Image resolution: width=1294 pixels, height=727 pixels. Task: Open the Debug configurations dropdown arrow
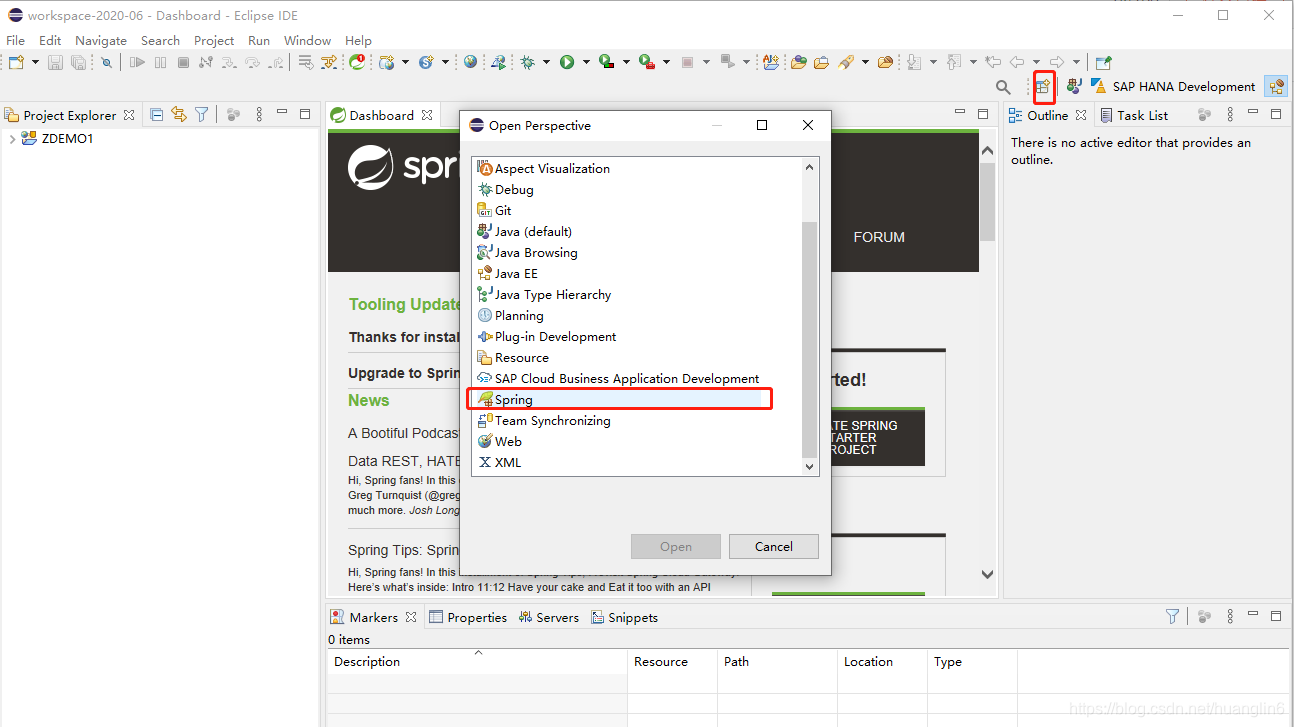coord(546,62)
